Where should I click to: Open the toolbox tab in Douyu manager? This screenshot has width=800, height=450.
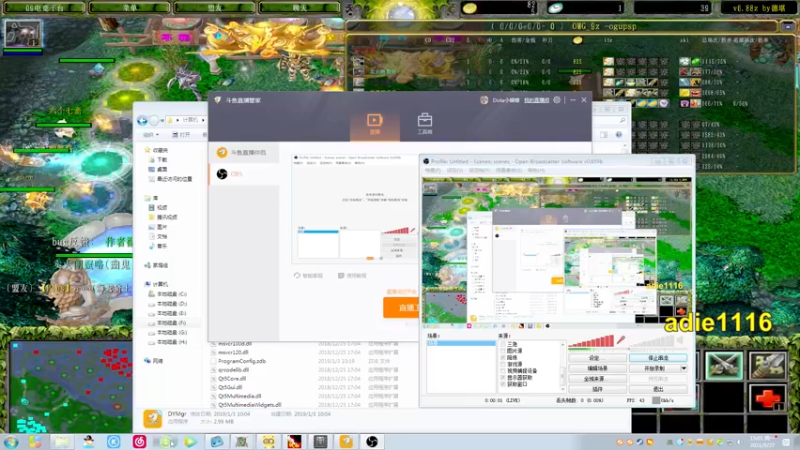[x=424, y=123]
